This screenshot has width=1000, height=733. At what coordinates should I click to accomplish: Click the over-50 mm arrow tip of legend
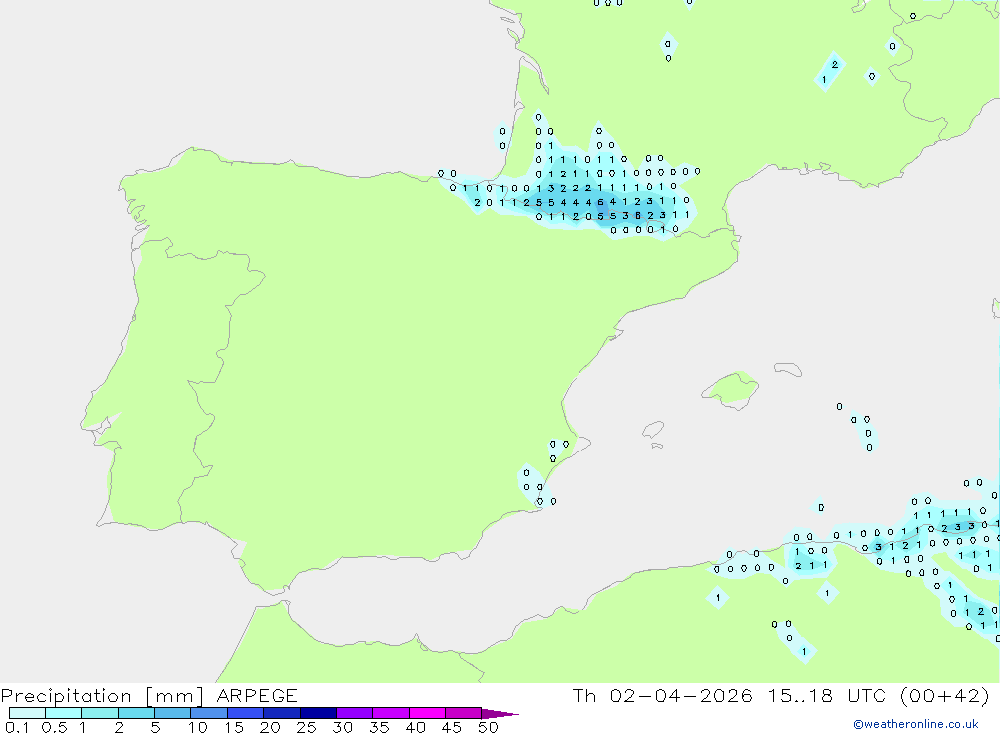tap(500, 714)
